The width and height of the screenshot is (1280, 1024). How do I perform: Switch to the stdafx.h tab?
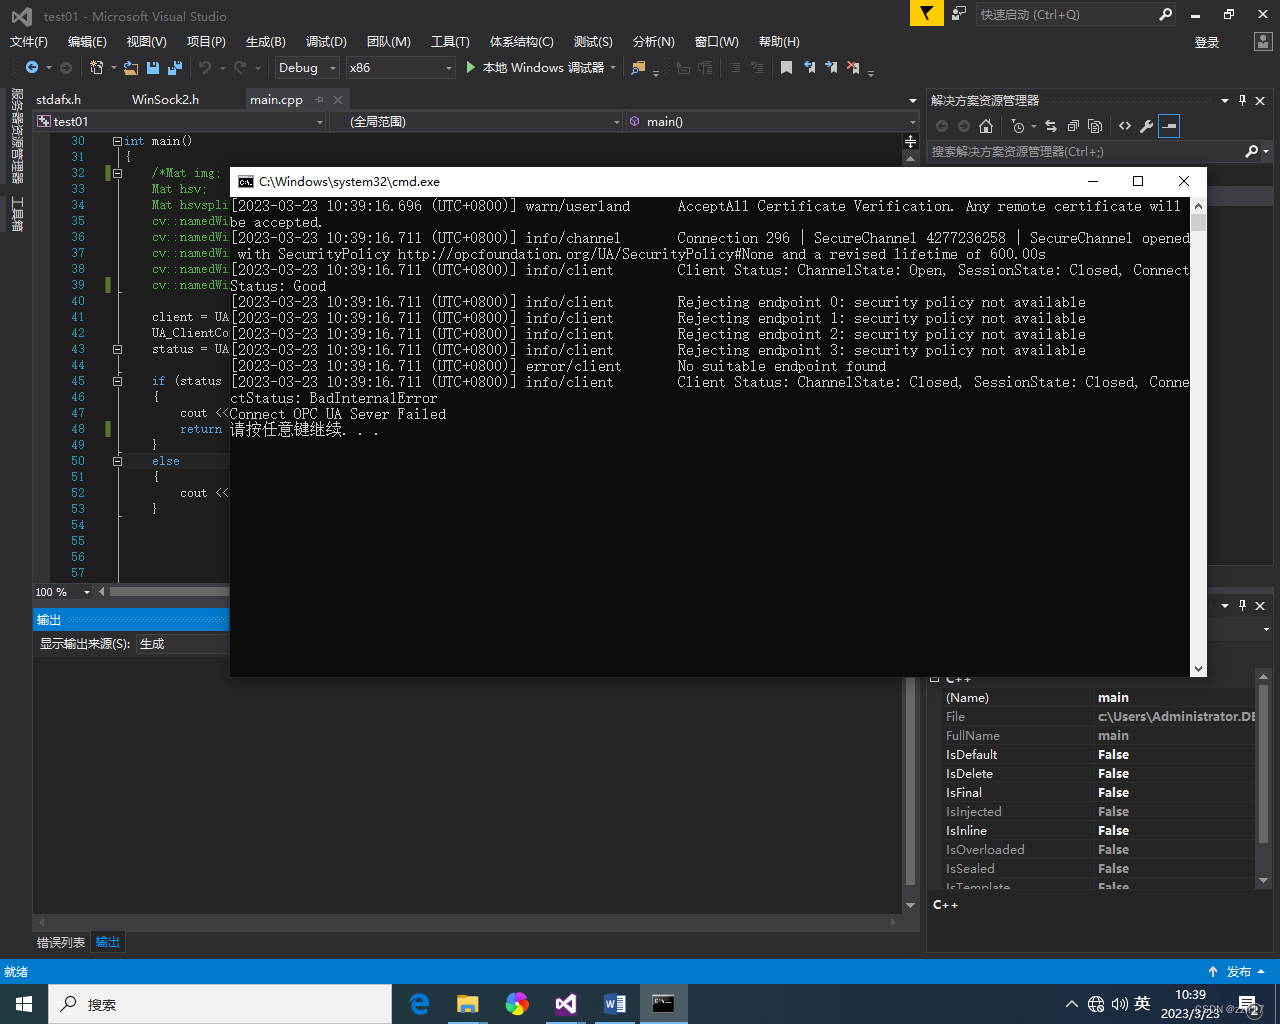[58, 100]
